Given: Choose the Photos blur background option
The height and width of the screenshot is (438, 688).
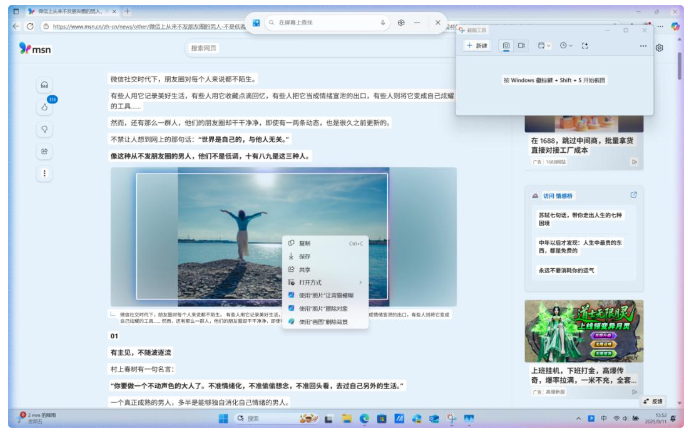Looking at the screenshot, I should click(x=325, y=295).
